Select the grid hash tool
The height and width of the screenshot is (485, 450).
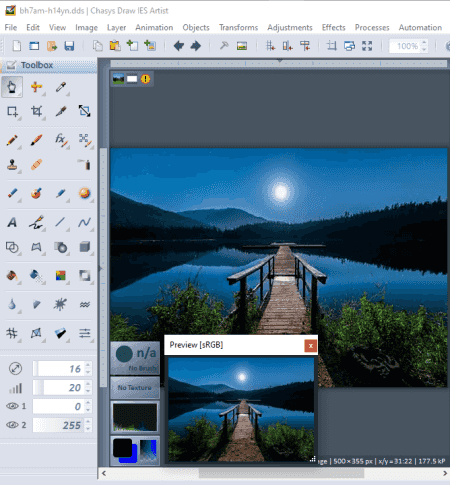point(12,333)
